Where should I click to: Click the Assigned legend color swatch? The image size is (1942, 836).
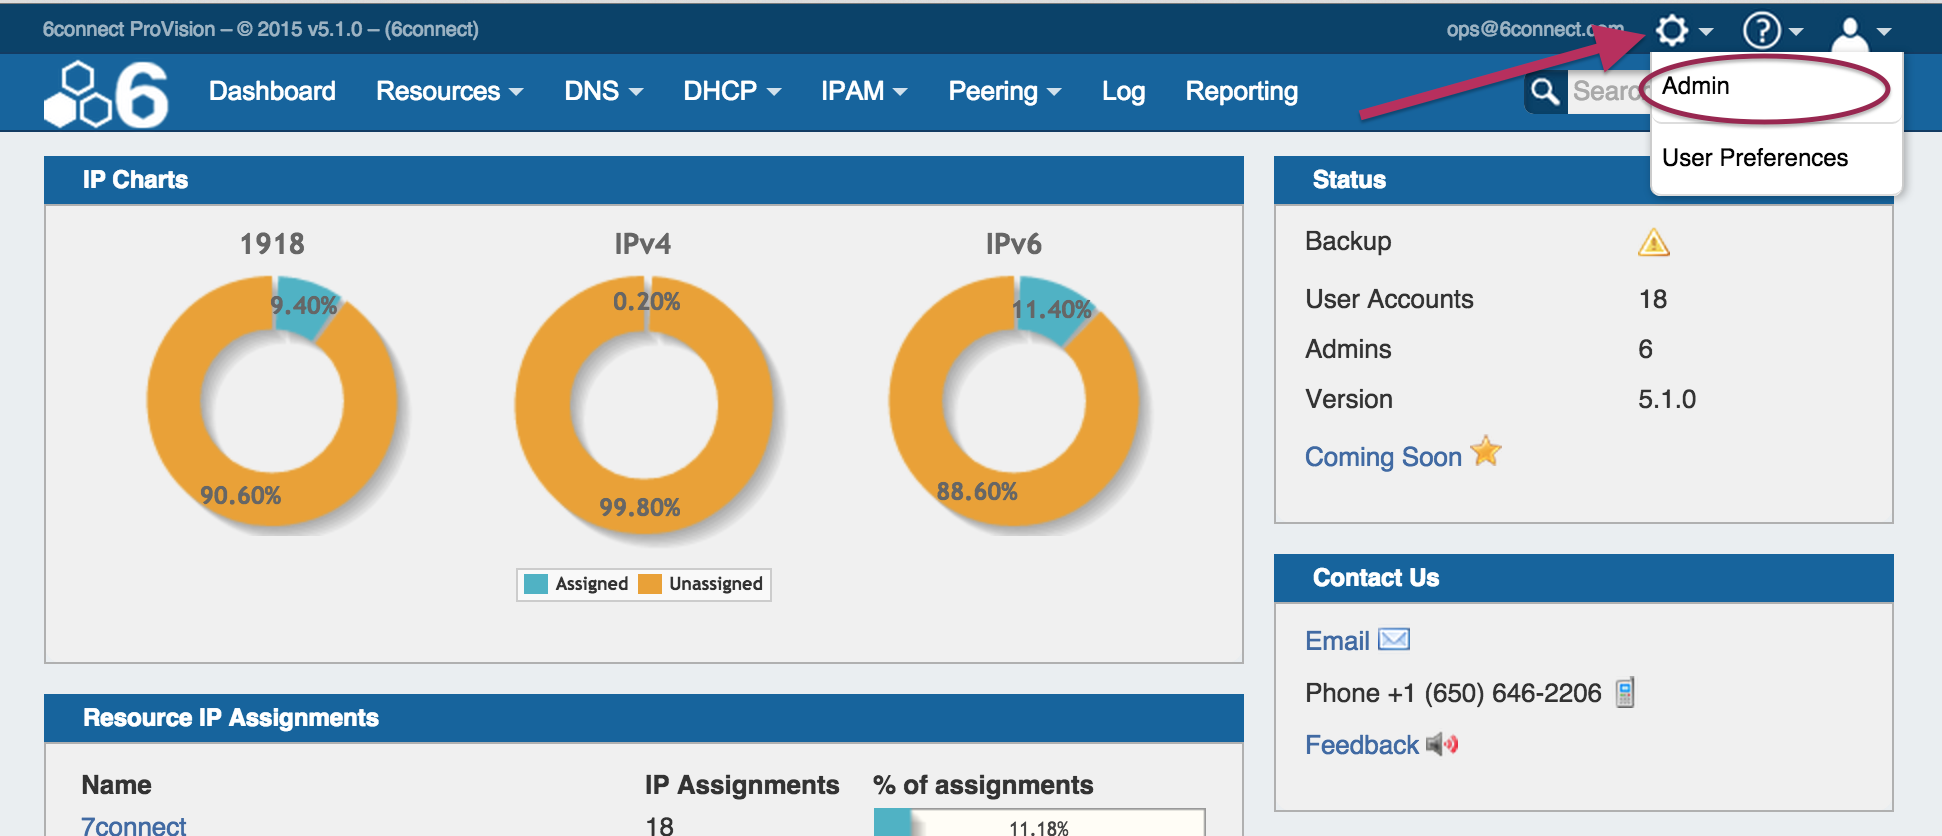pyautogui.click(x=536, y=584)
